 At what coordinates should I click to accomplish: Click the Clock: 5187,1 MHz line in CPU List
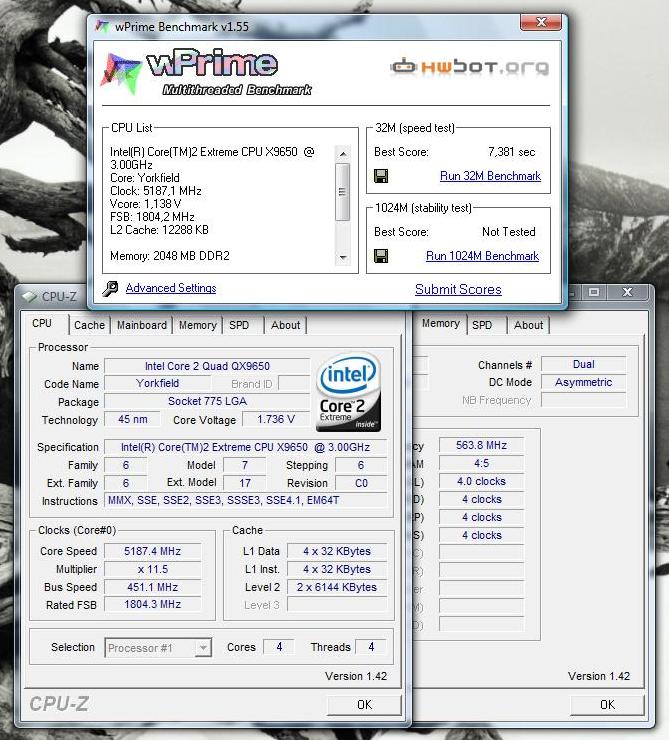(156, 191)
